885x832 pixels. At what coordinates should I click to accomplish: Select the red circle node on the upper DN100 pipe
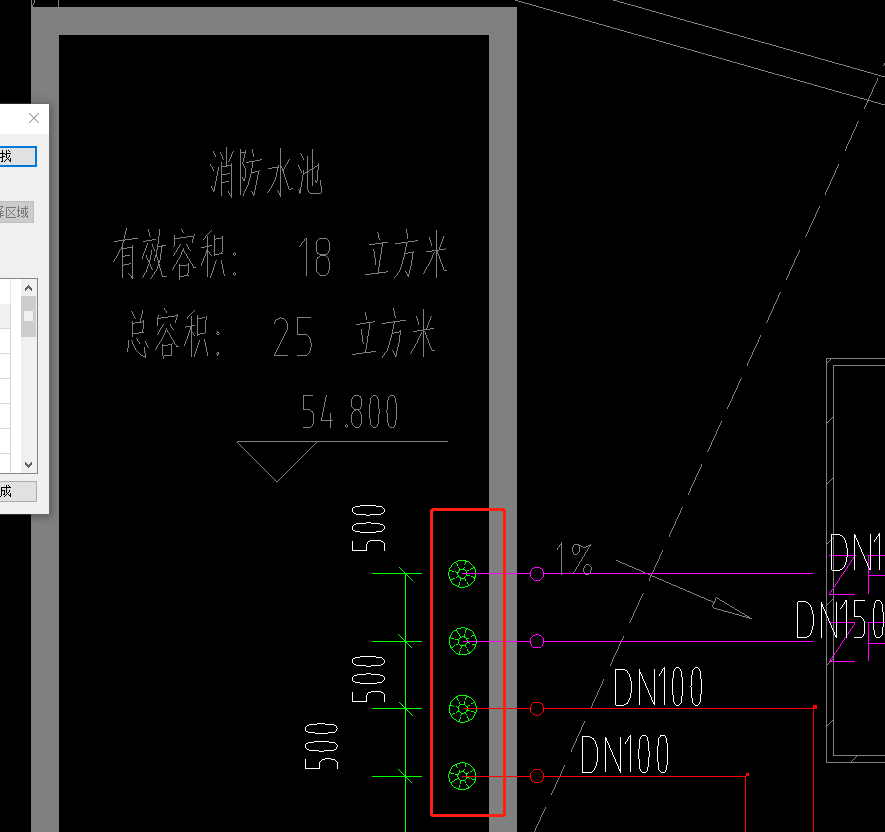tap(537, 708)
